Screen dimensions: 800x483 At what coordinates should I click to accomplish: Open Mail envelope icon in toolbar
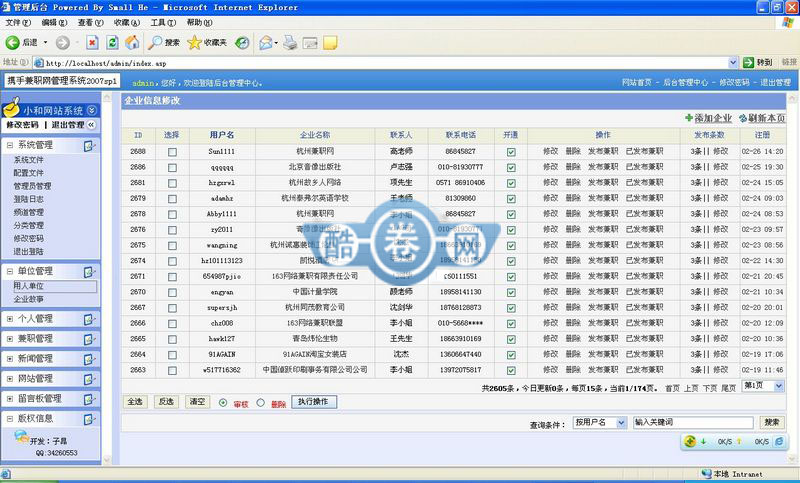[x=265, y=43]
